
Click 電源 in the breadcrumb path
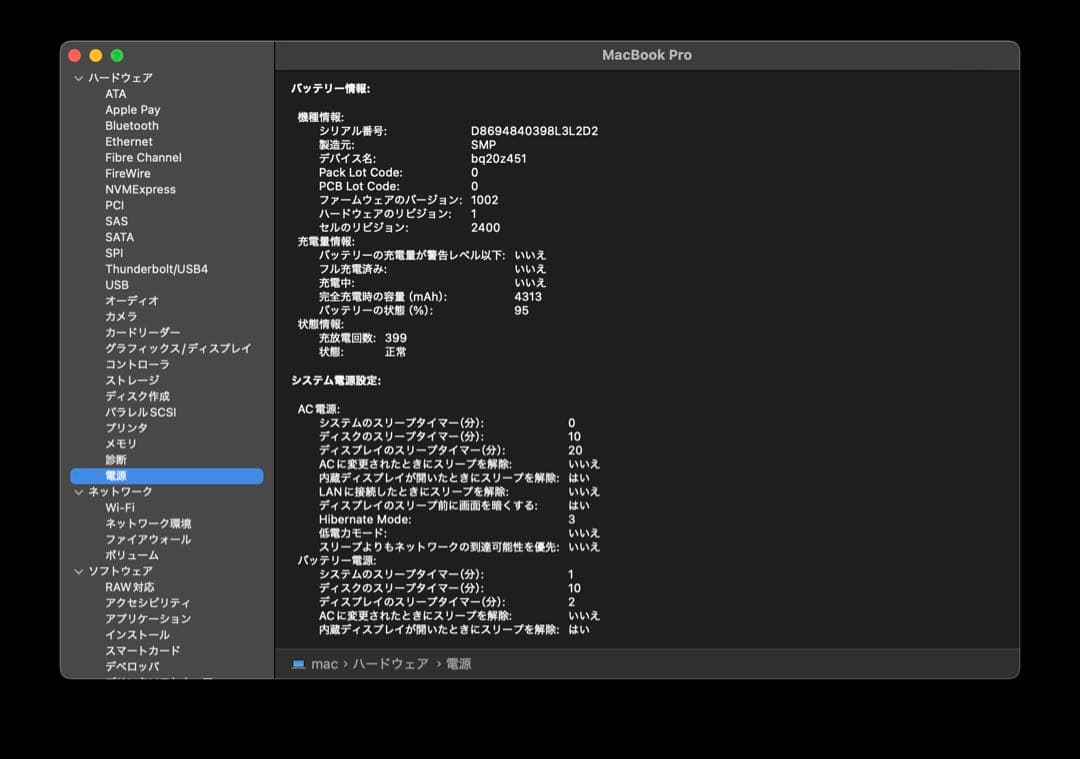(x=458, y=663)
